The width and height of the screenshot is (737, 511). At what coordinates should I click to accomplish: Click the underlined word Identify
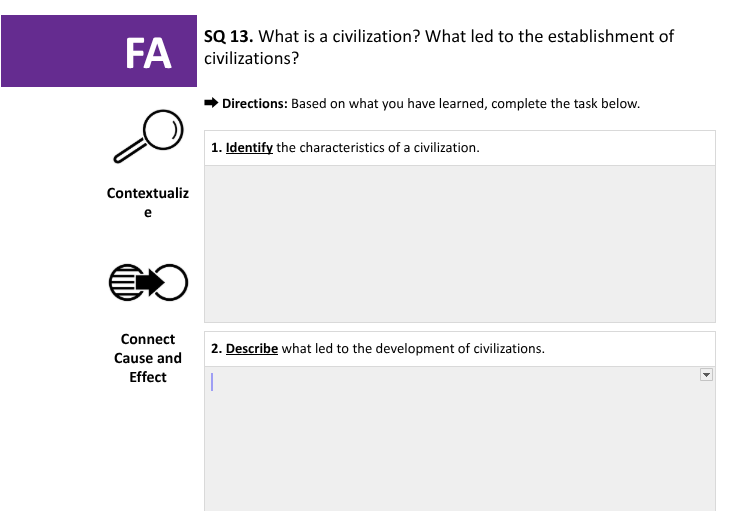[249, 148]
